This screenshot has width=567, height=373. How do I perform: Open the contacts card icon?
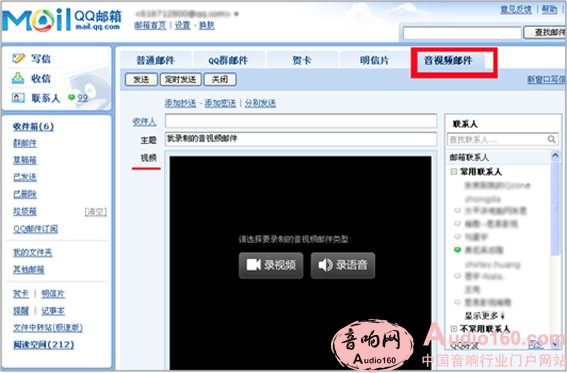pos(18,98)
